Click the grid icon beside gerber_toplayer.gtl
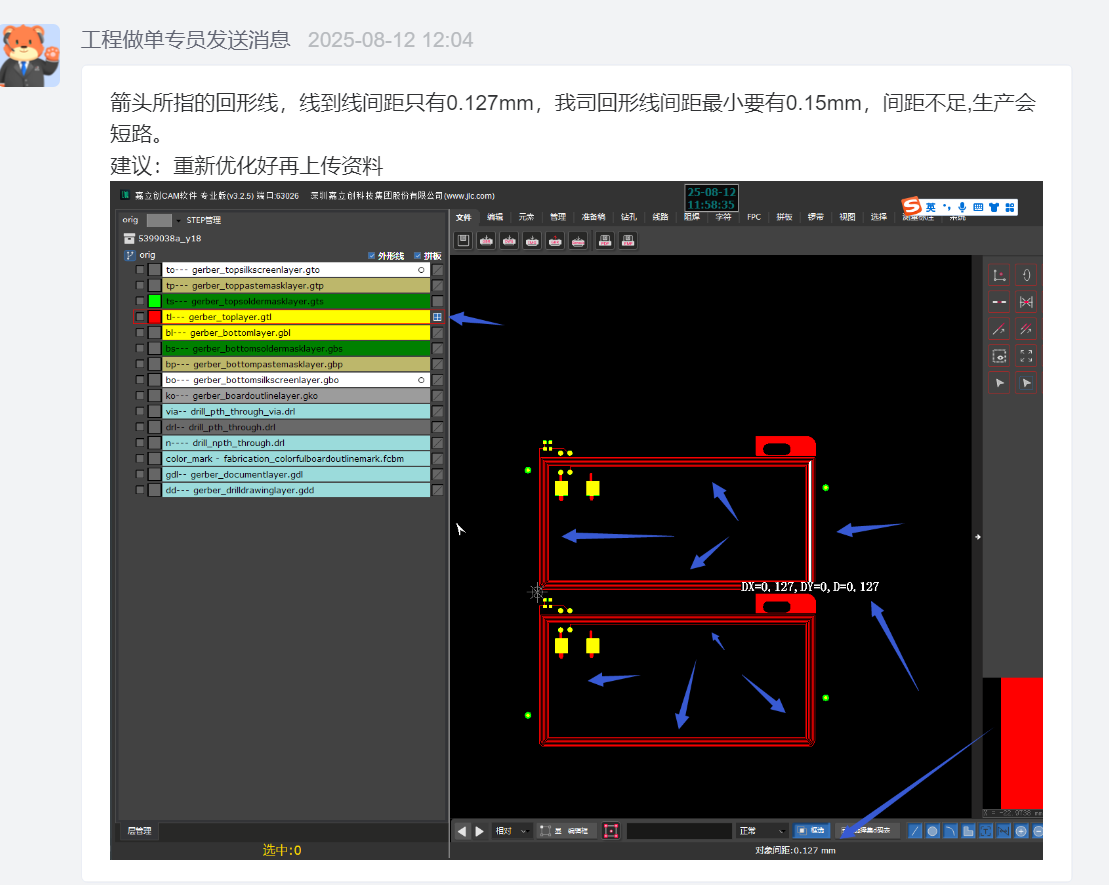This screenshot has width=1109, height=885. (x=437, y=317)
